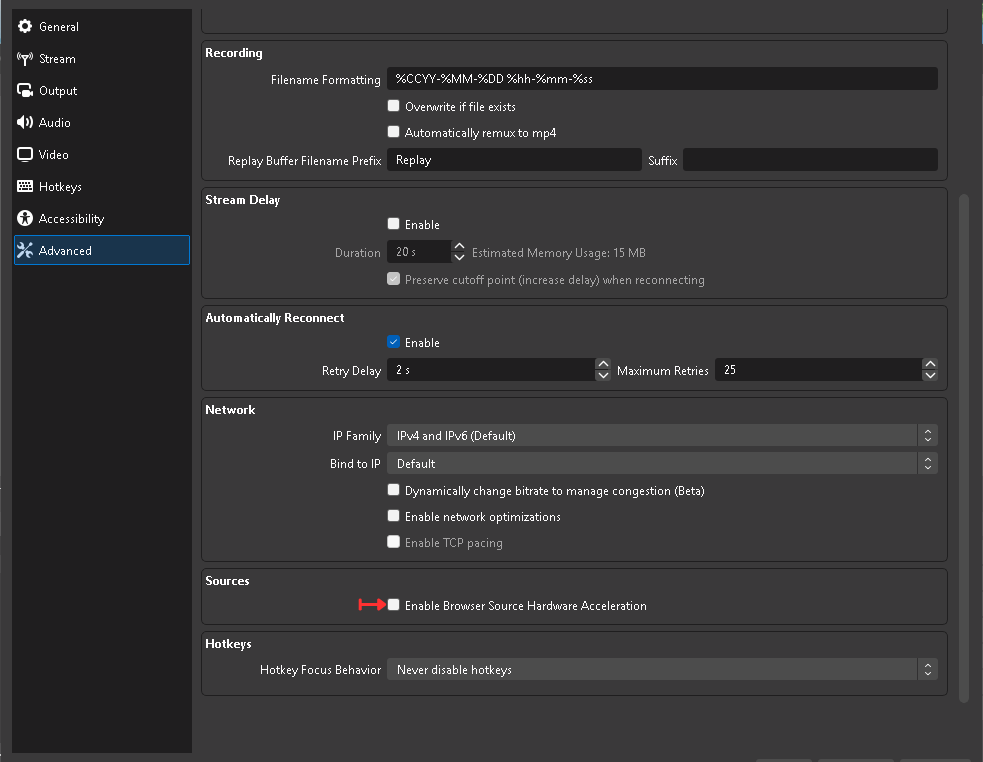Click 'Estimated Memory Usage: 15 MB' text
Screen dimensions: 983x762
coord(559,253)
